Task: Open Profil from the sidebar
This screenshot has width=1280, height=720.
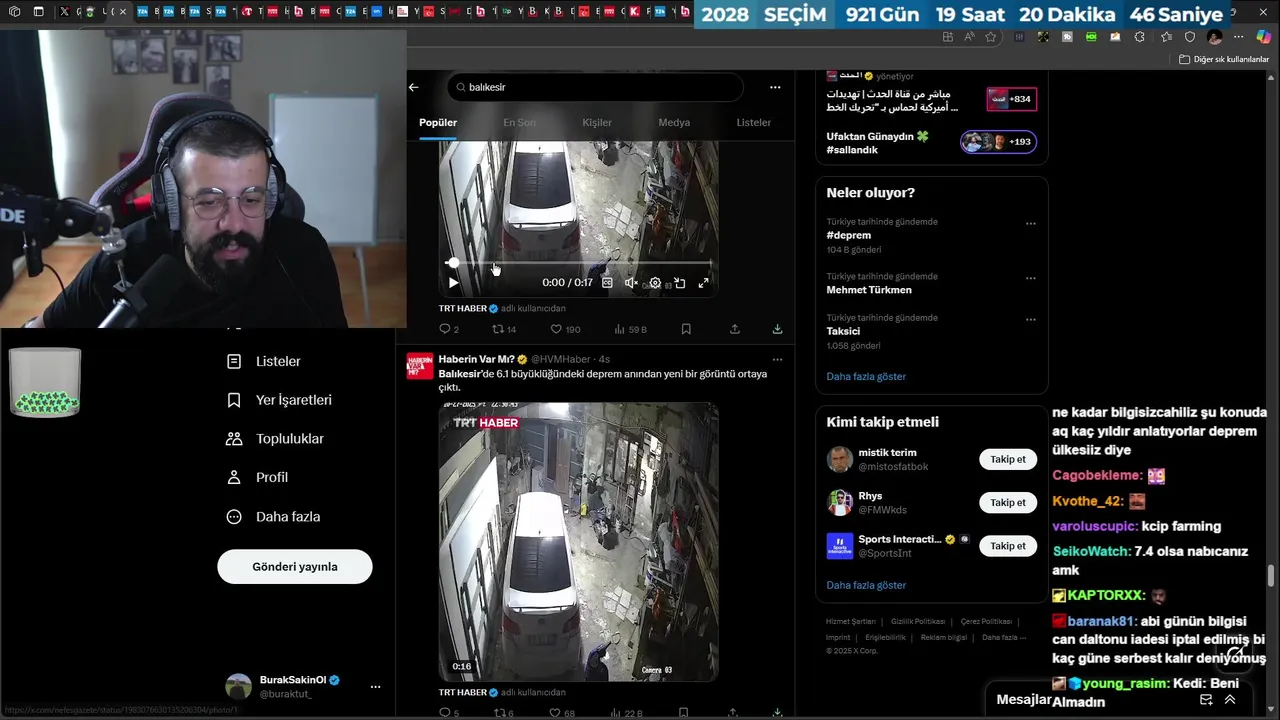Action: [257, 478]
